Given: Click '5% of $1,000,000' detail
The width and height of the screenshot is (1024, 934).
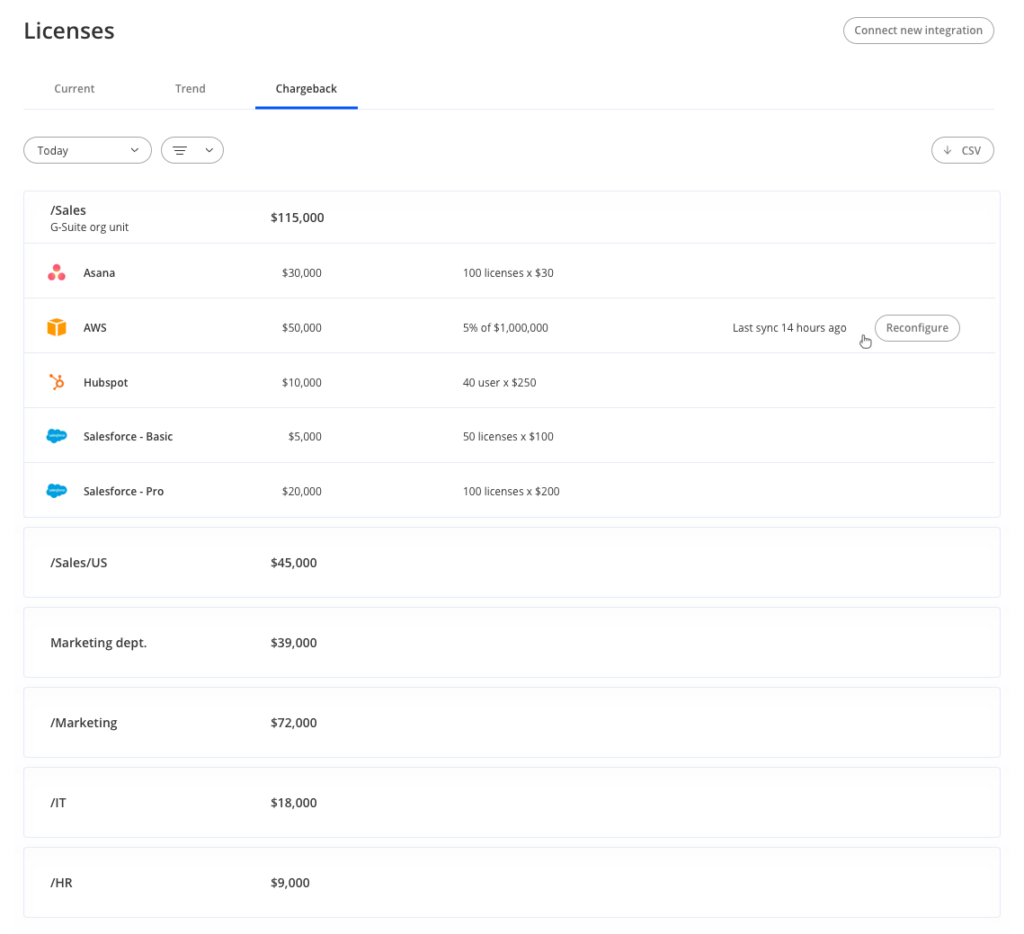Looking at the screenshot, I should coord(505,328).
